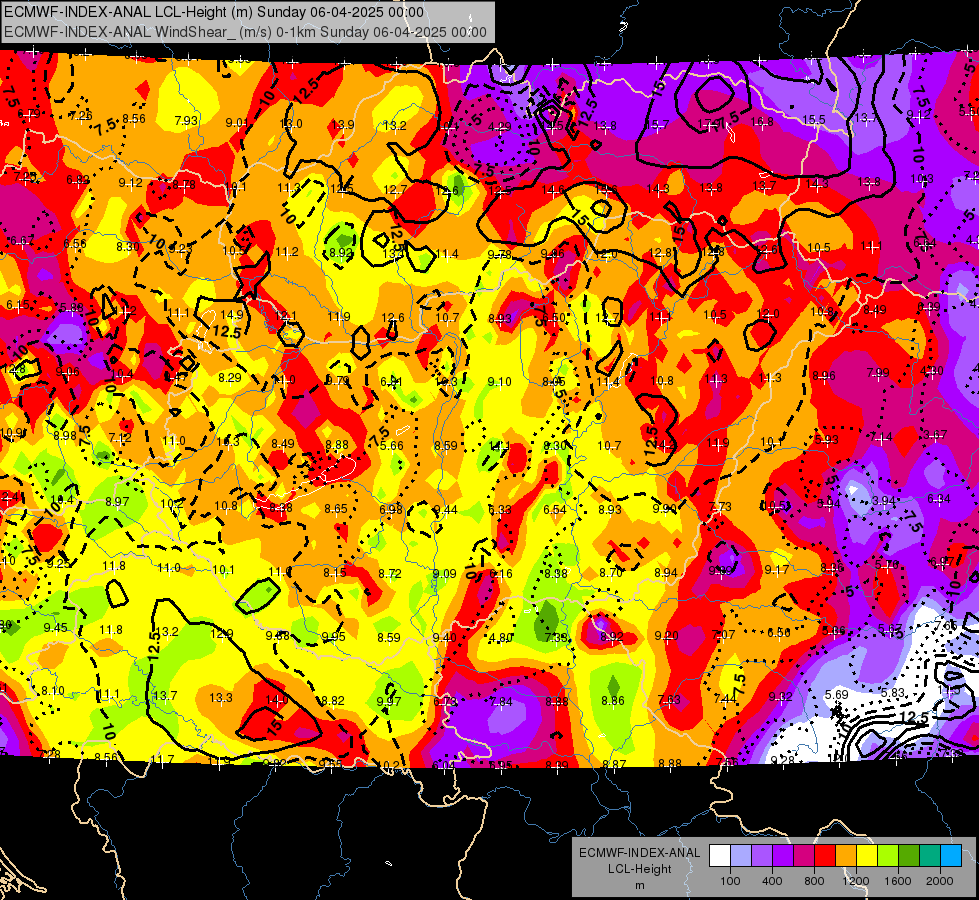Click the grid value '5.83'
The height and width of the screenshot is (900, 979).
(x=893, y=692)
